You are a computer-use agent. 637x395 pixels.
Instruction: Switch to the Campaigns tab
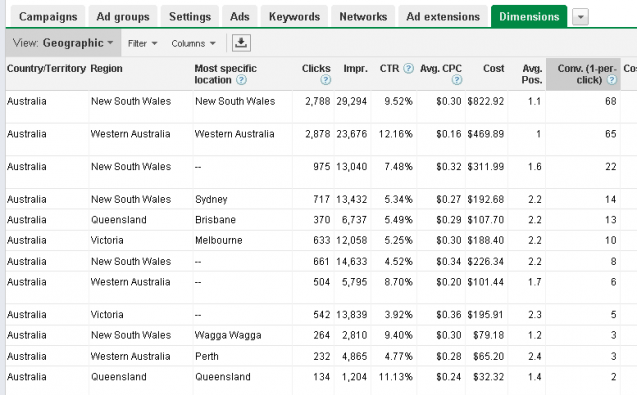tap(48, 17)
